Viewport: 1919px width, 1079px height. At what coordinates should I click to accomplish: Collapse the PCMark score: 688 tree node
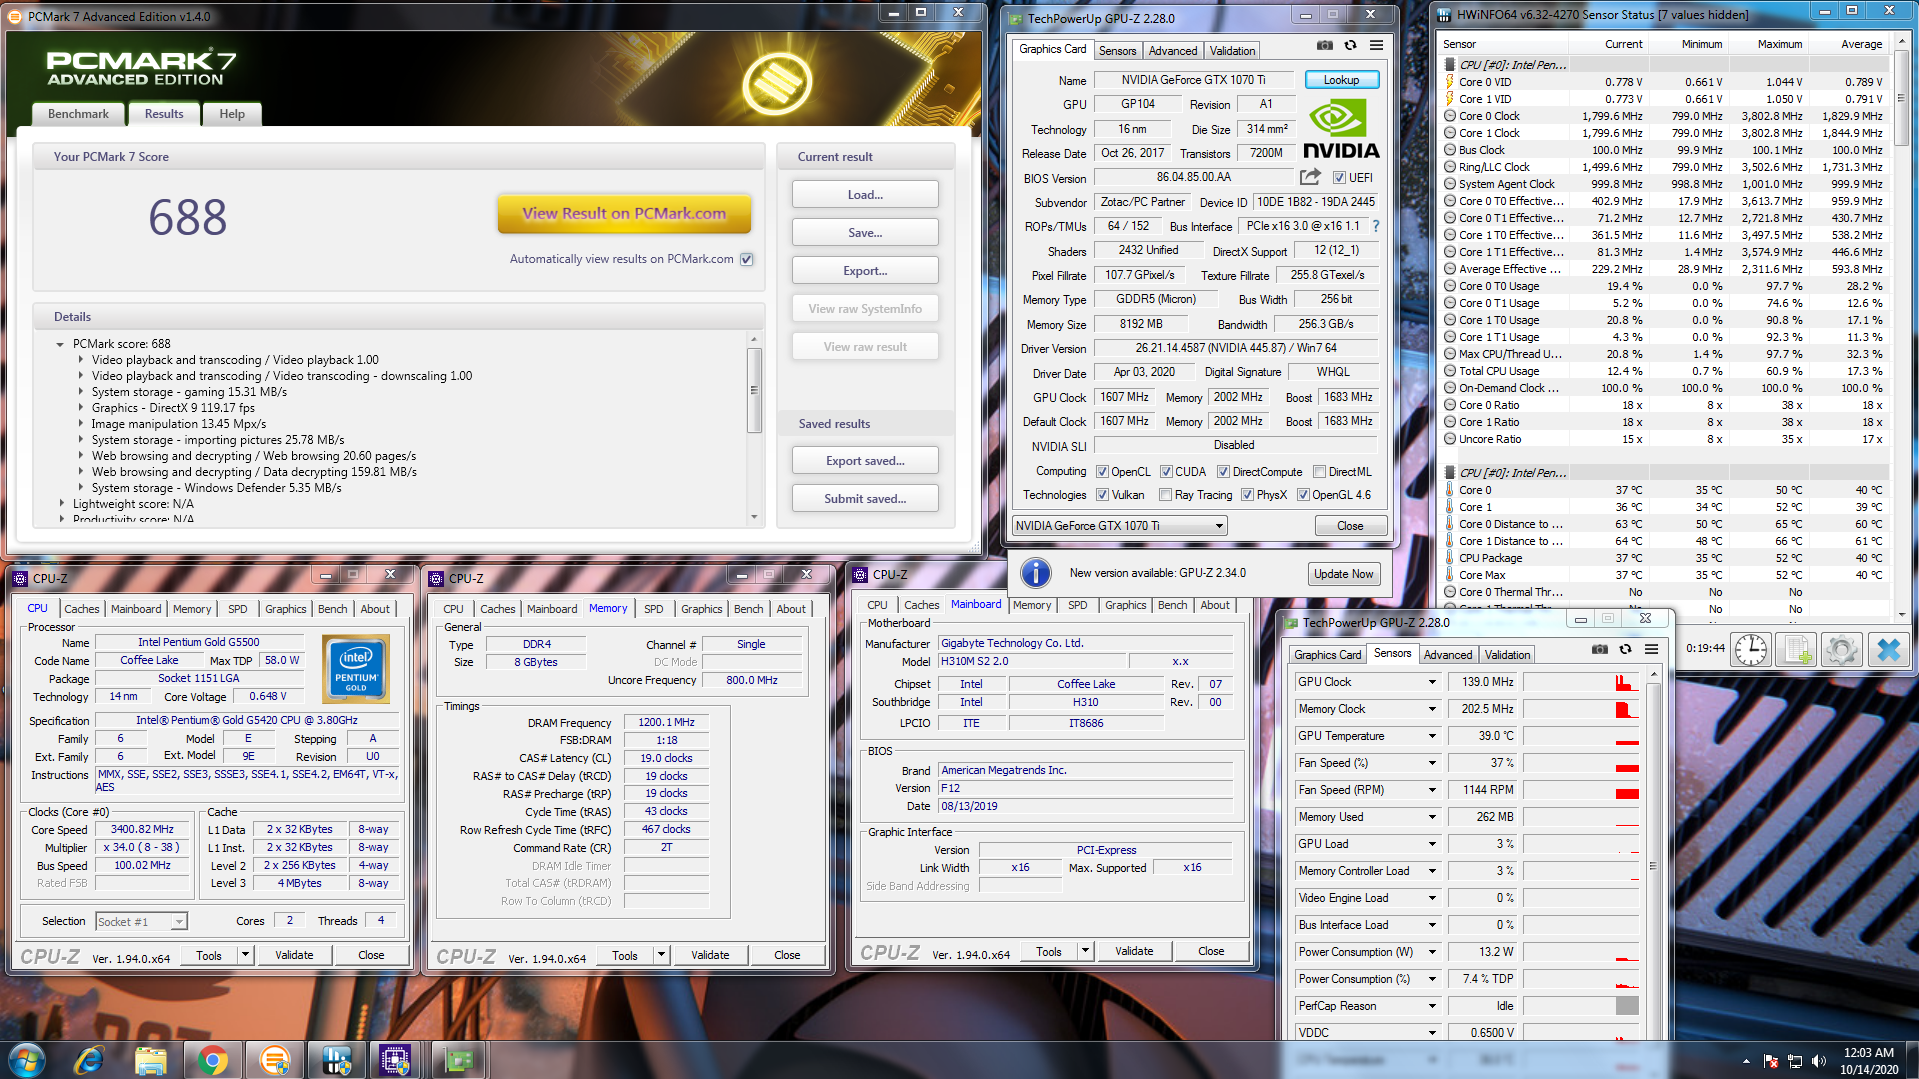tap(61, 344)
